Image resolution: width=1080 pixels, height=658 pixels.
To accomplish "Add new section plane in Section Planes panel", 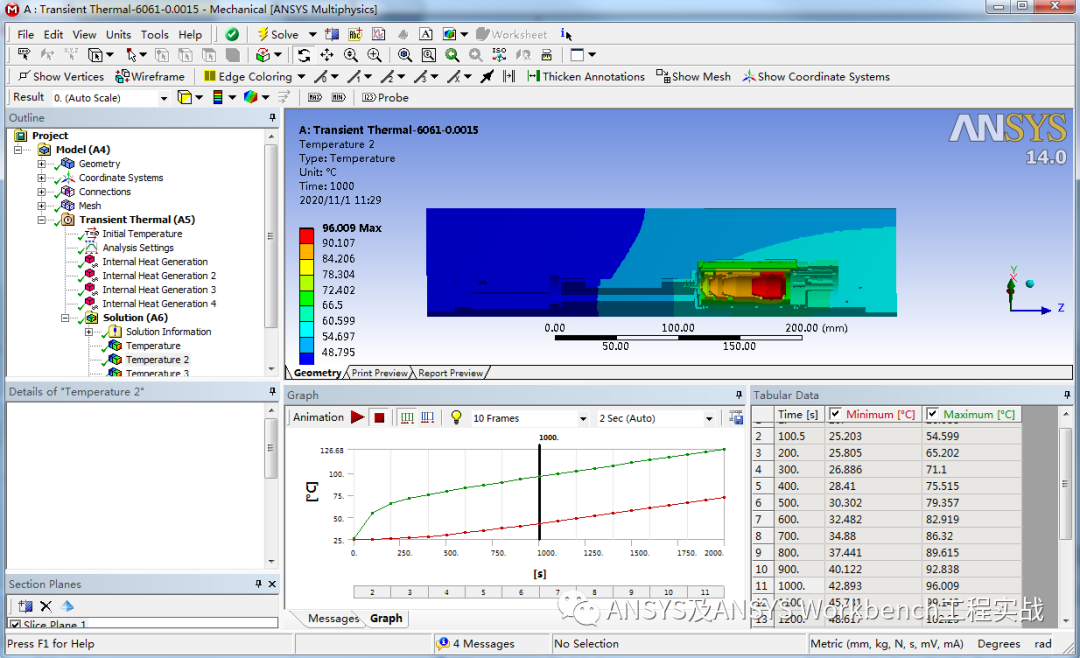I will (x=25, y=606).
